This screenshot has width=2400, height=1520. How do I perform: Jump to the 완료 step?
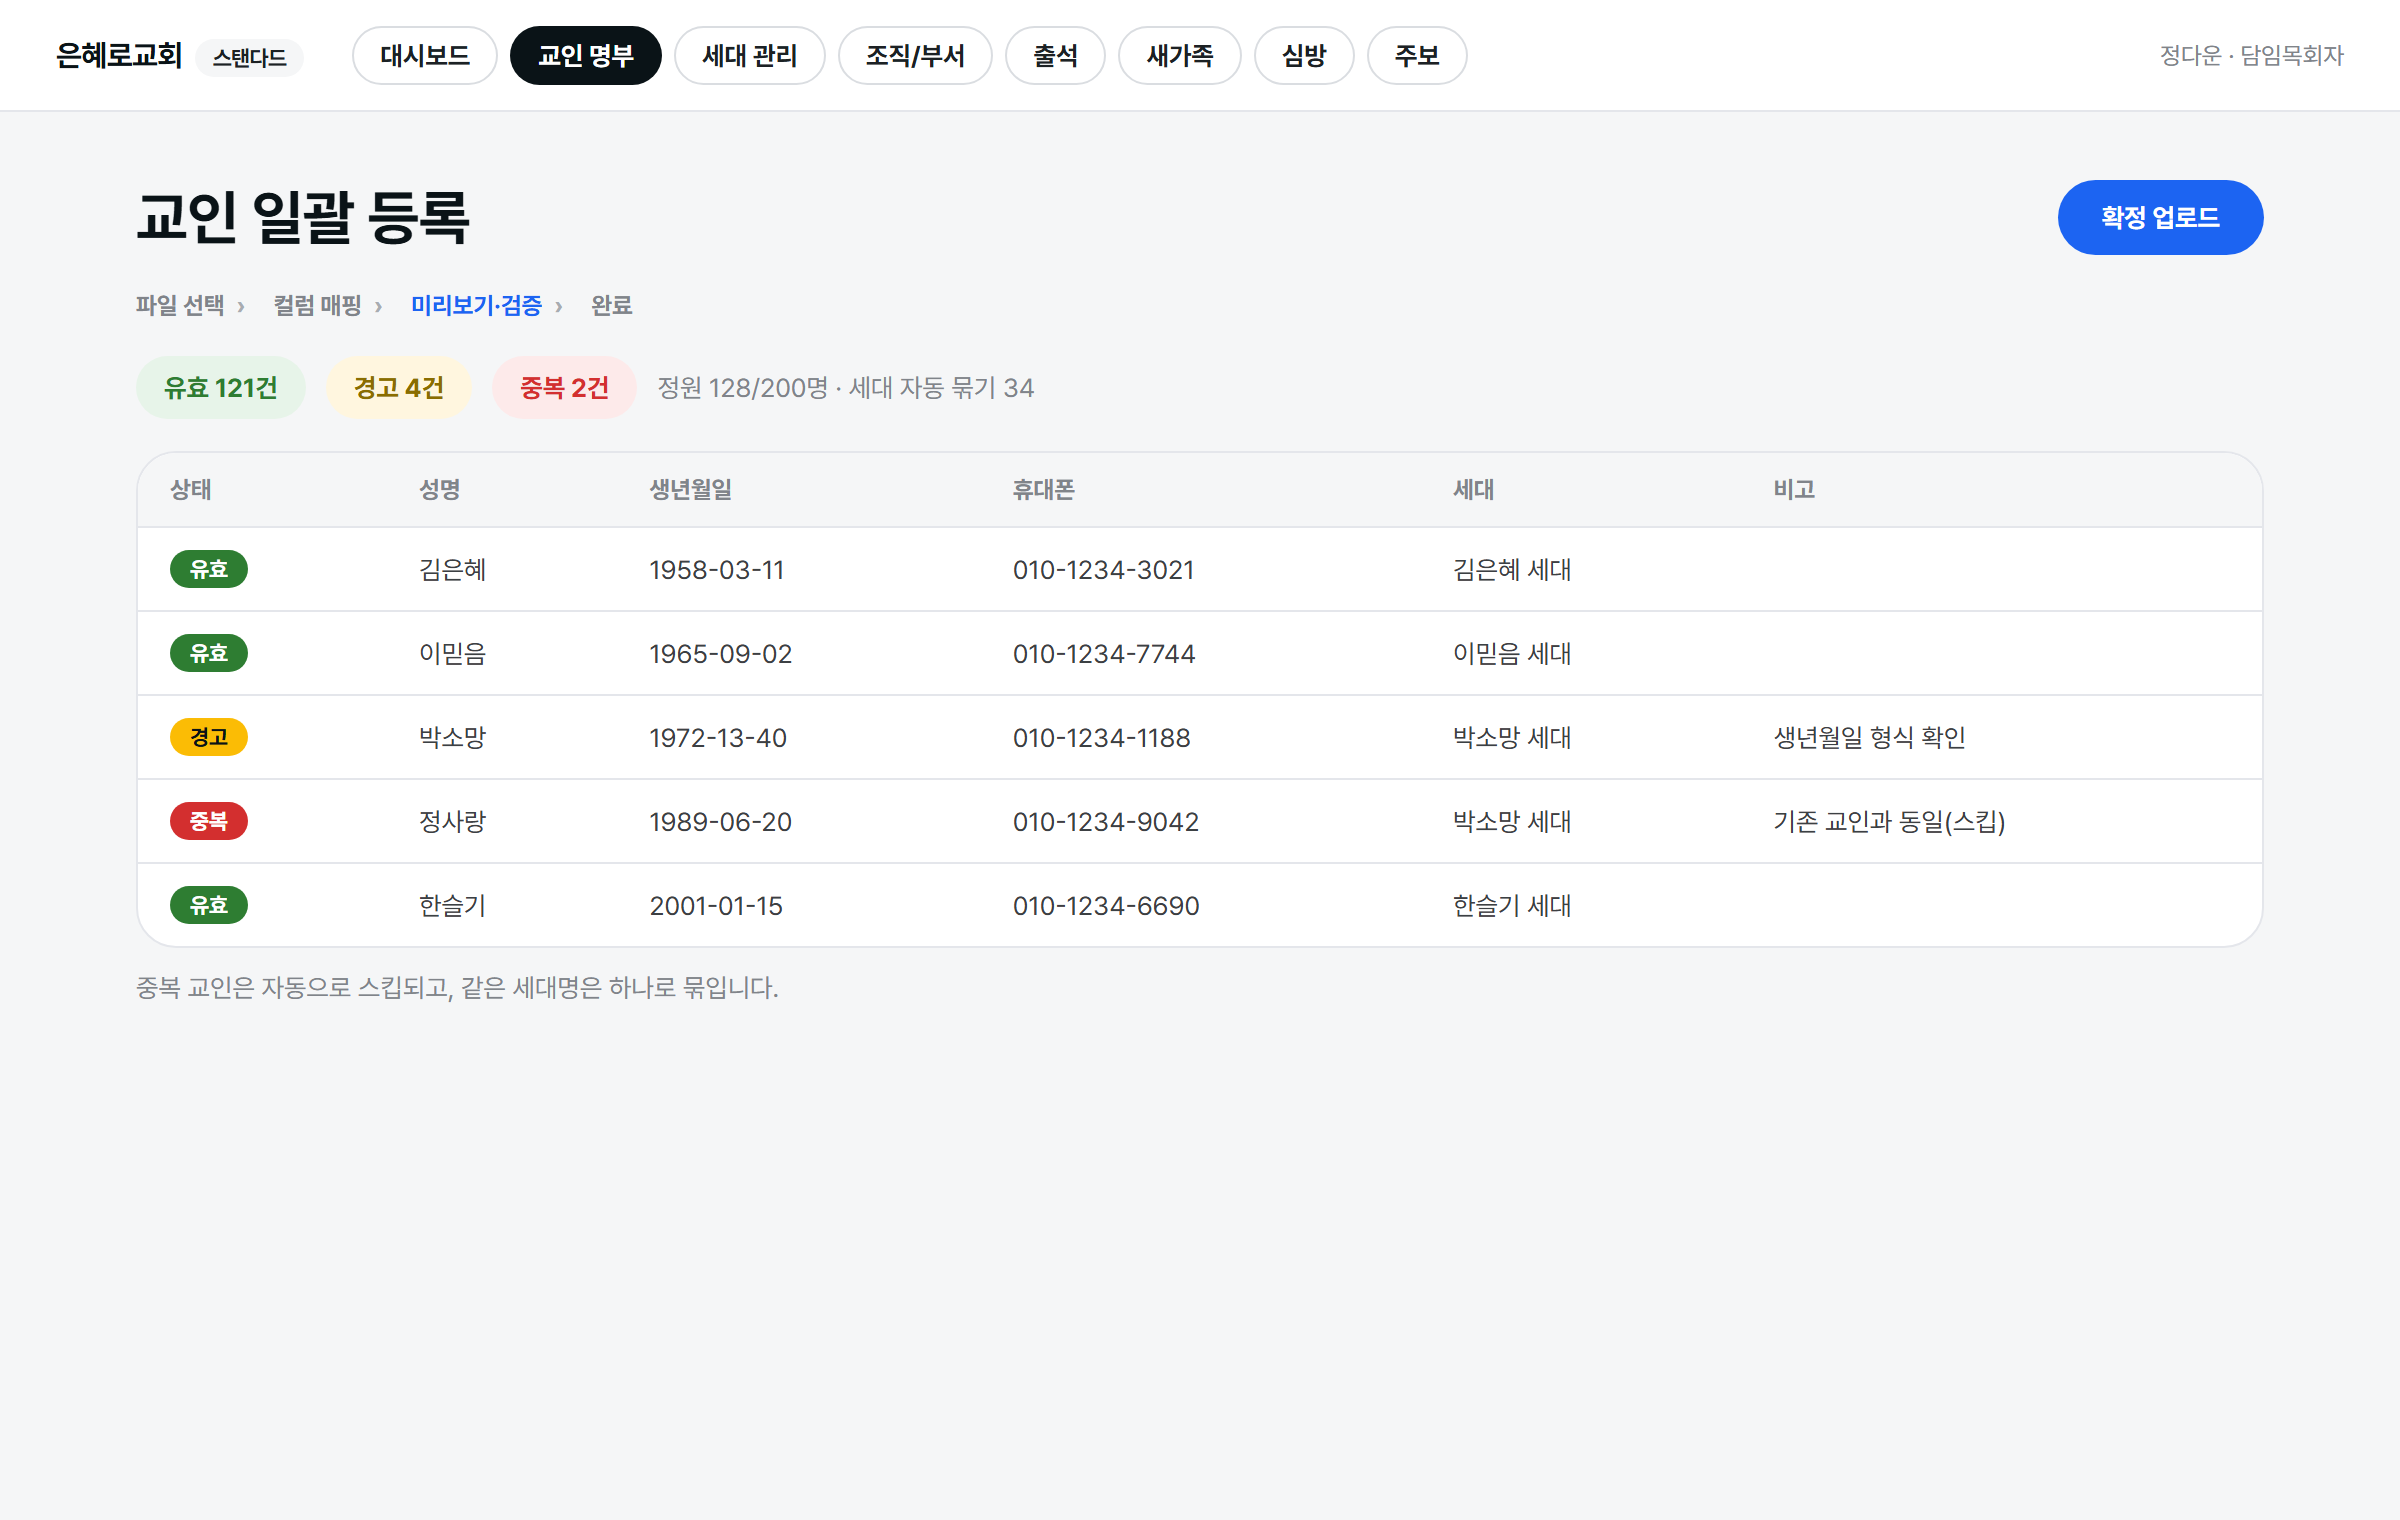611,305
